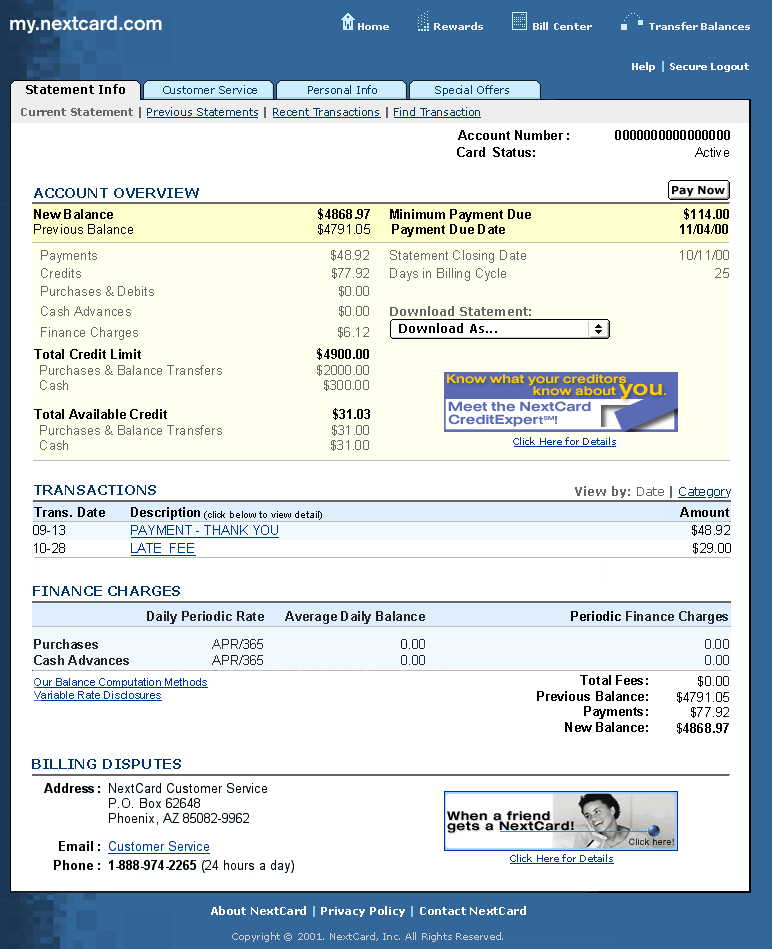The image size is (772, 949).
Task: View transactions by Date
Action: coord(650,491)
